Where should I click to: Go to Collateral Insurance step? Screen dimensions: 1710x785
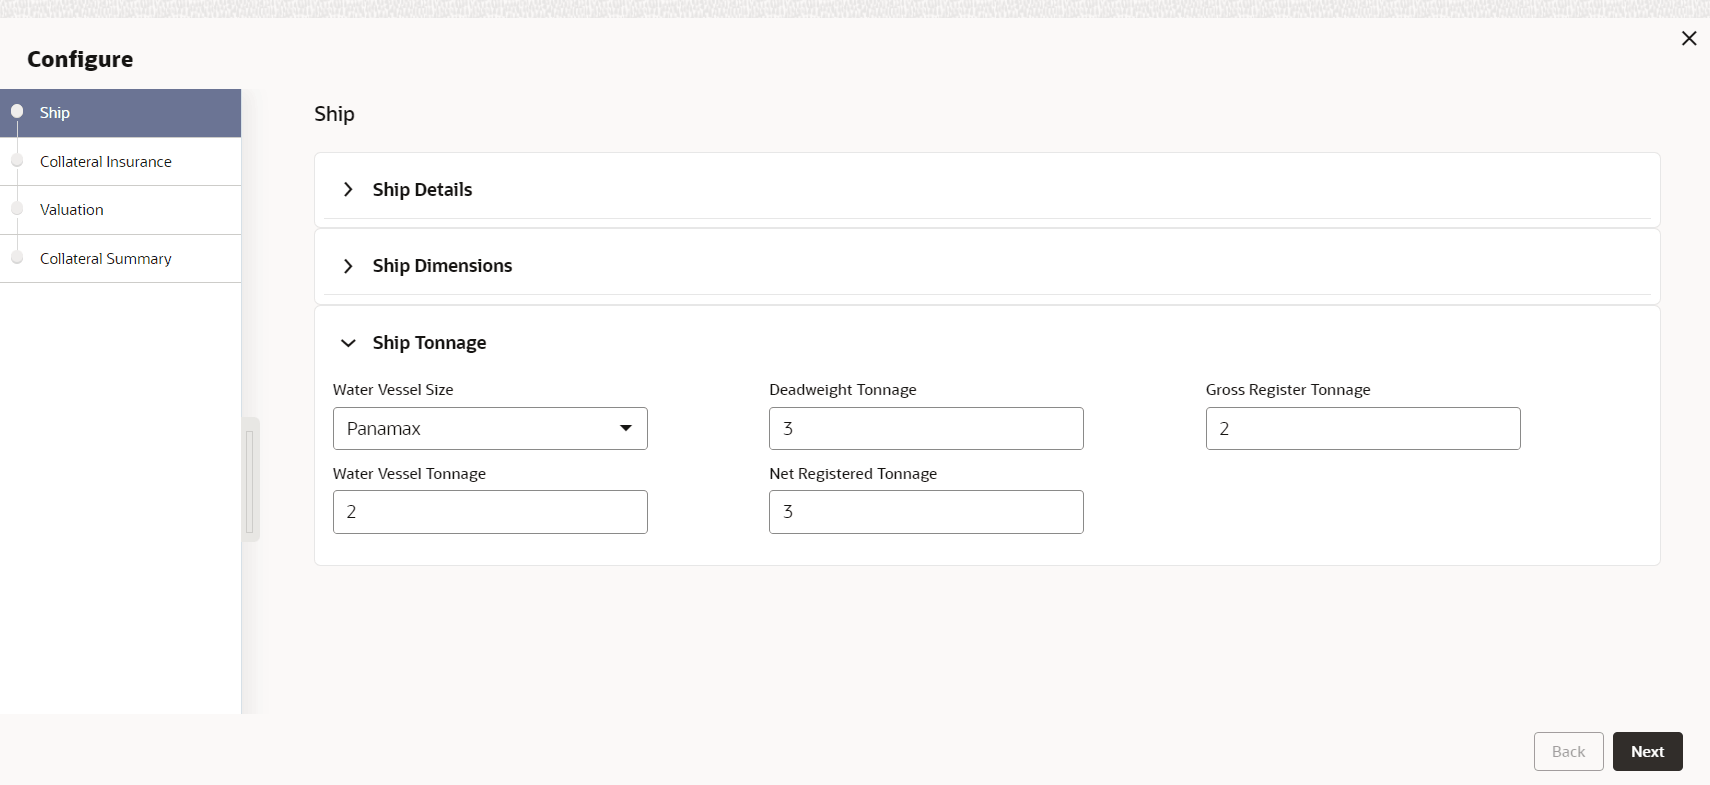click(106, 162)
